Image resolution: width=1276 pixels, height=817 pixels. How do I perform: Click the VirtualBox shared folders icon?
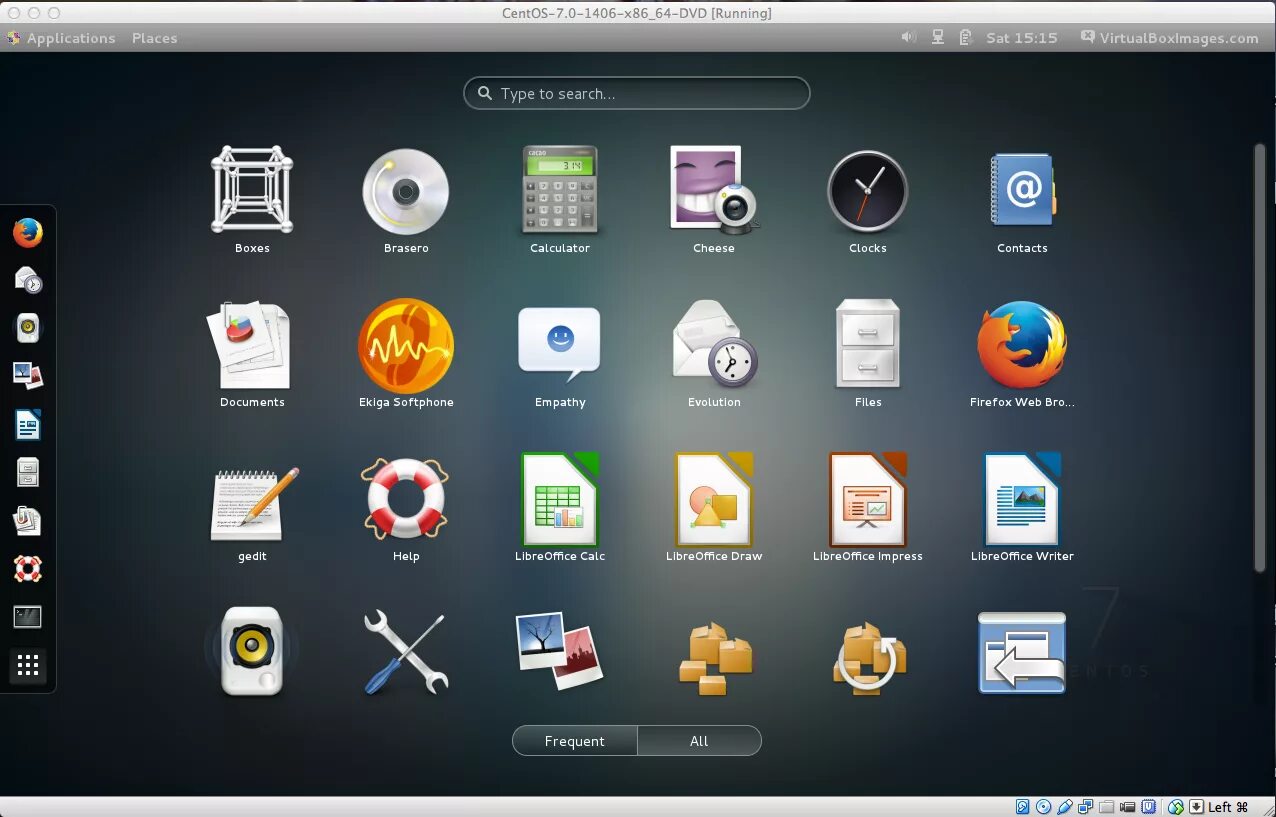[1106, 806]
